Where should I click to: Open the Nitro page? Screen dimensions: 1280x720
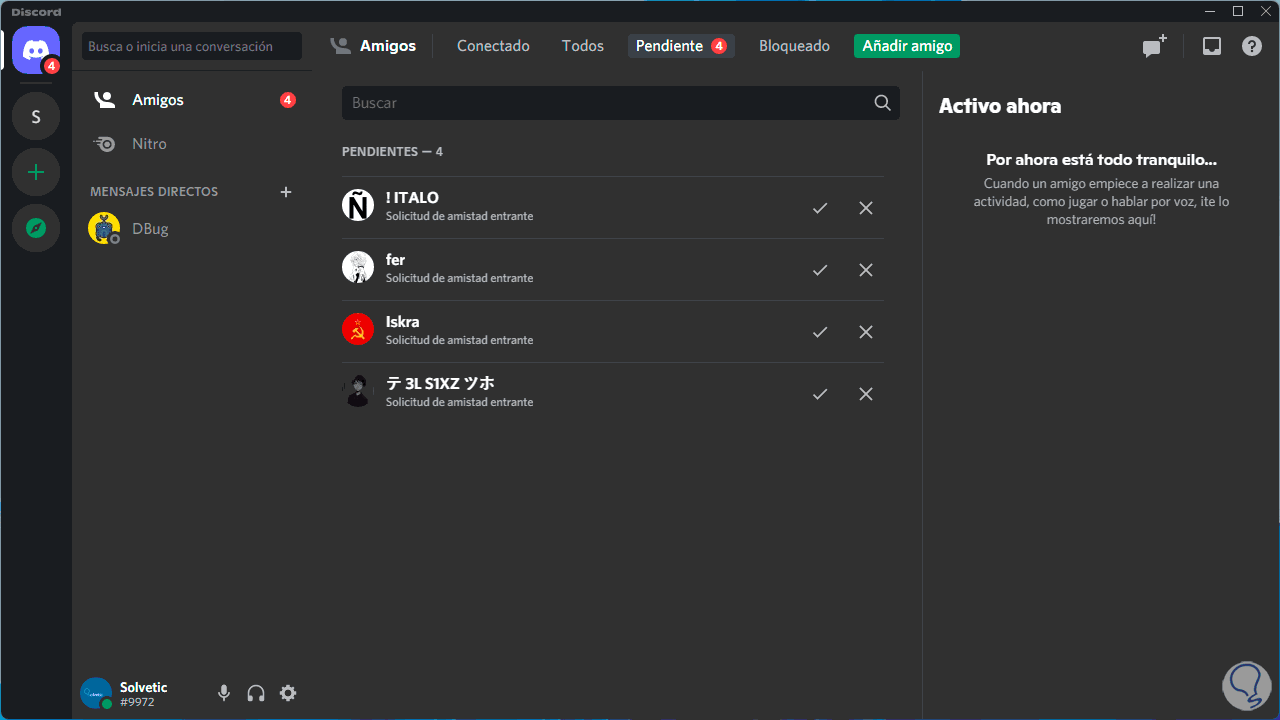coord(149,144)
